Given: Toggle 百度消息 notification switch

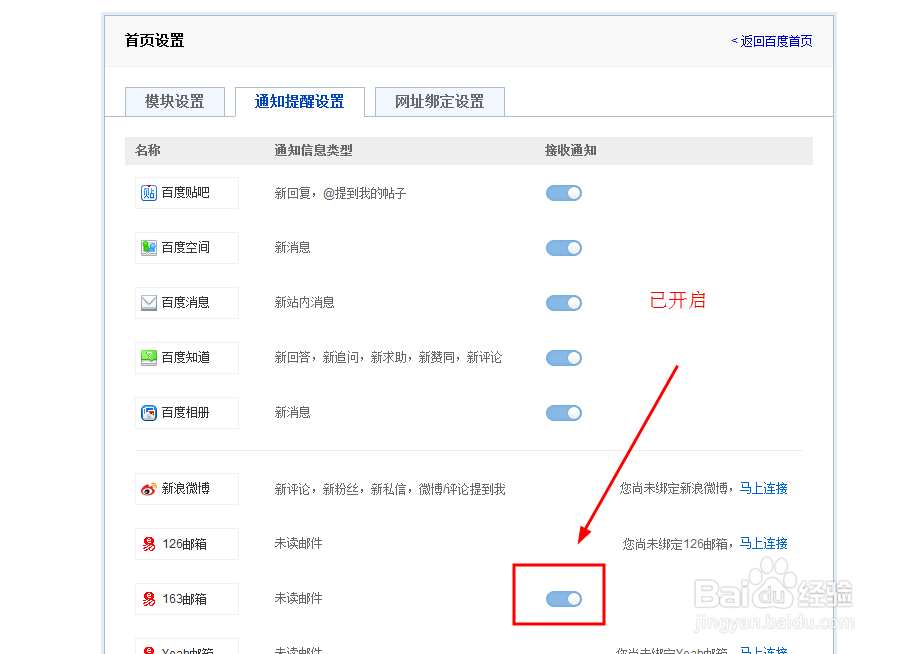Looking at the screenshot, I should (564, 302).
